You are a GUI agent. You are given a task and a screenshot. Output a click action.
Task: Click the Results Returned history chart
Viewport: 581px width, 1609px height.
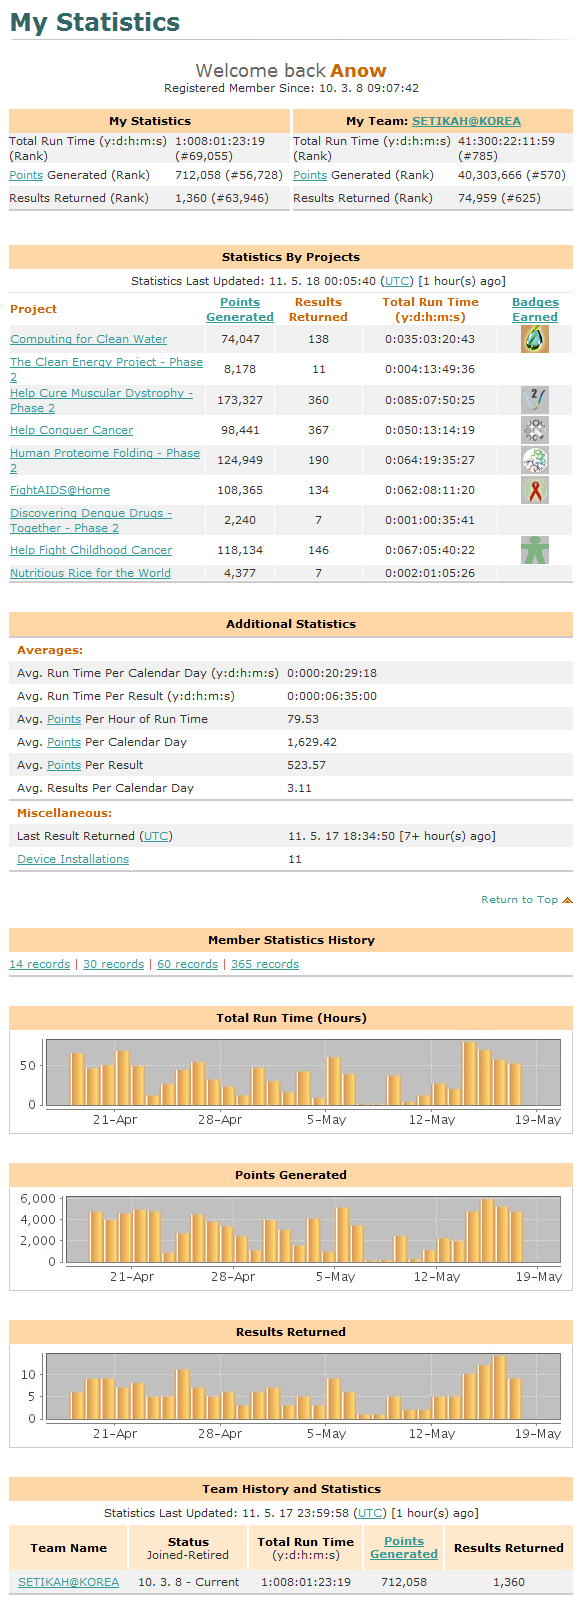pyautogui.click(x=291, y=1396)
